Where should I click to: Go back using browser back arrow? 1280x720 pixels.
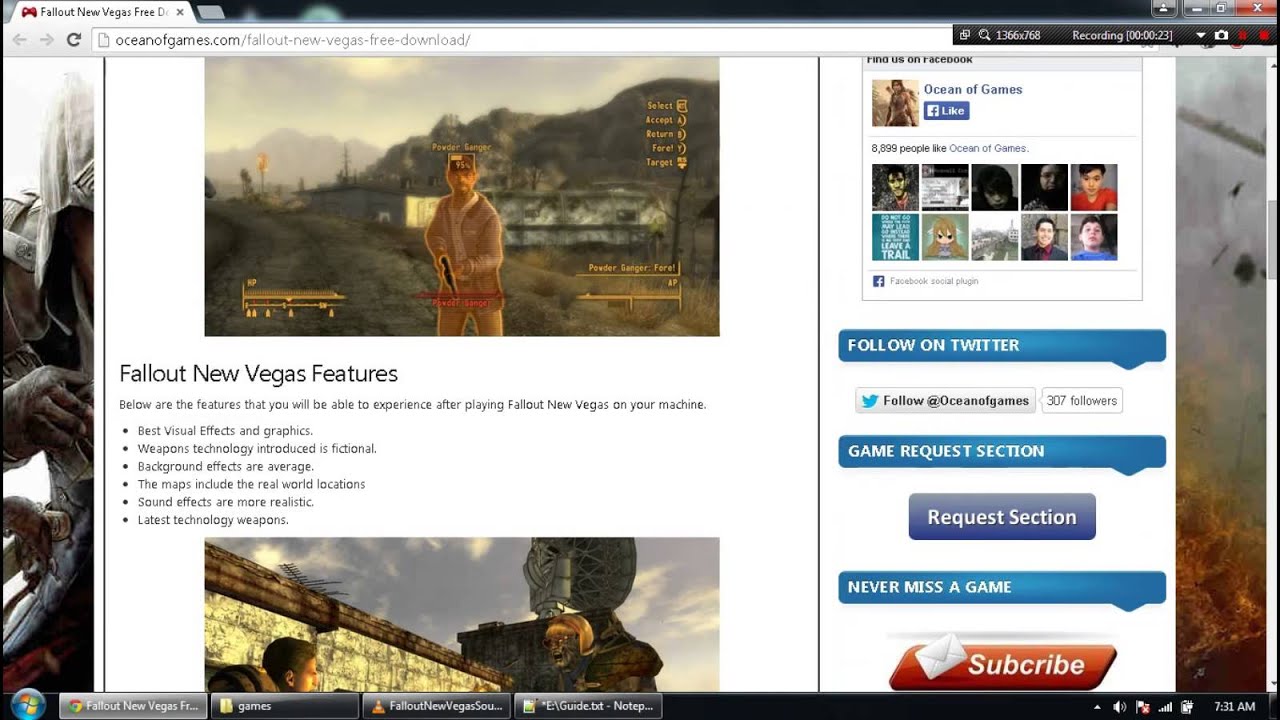pyautogui.click(x=19, y=40)
